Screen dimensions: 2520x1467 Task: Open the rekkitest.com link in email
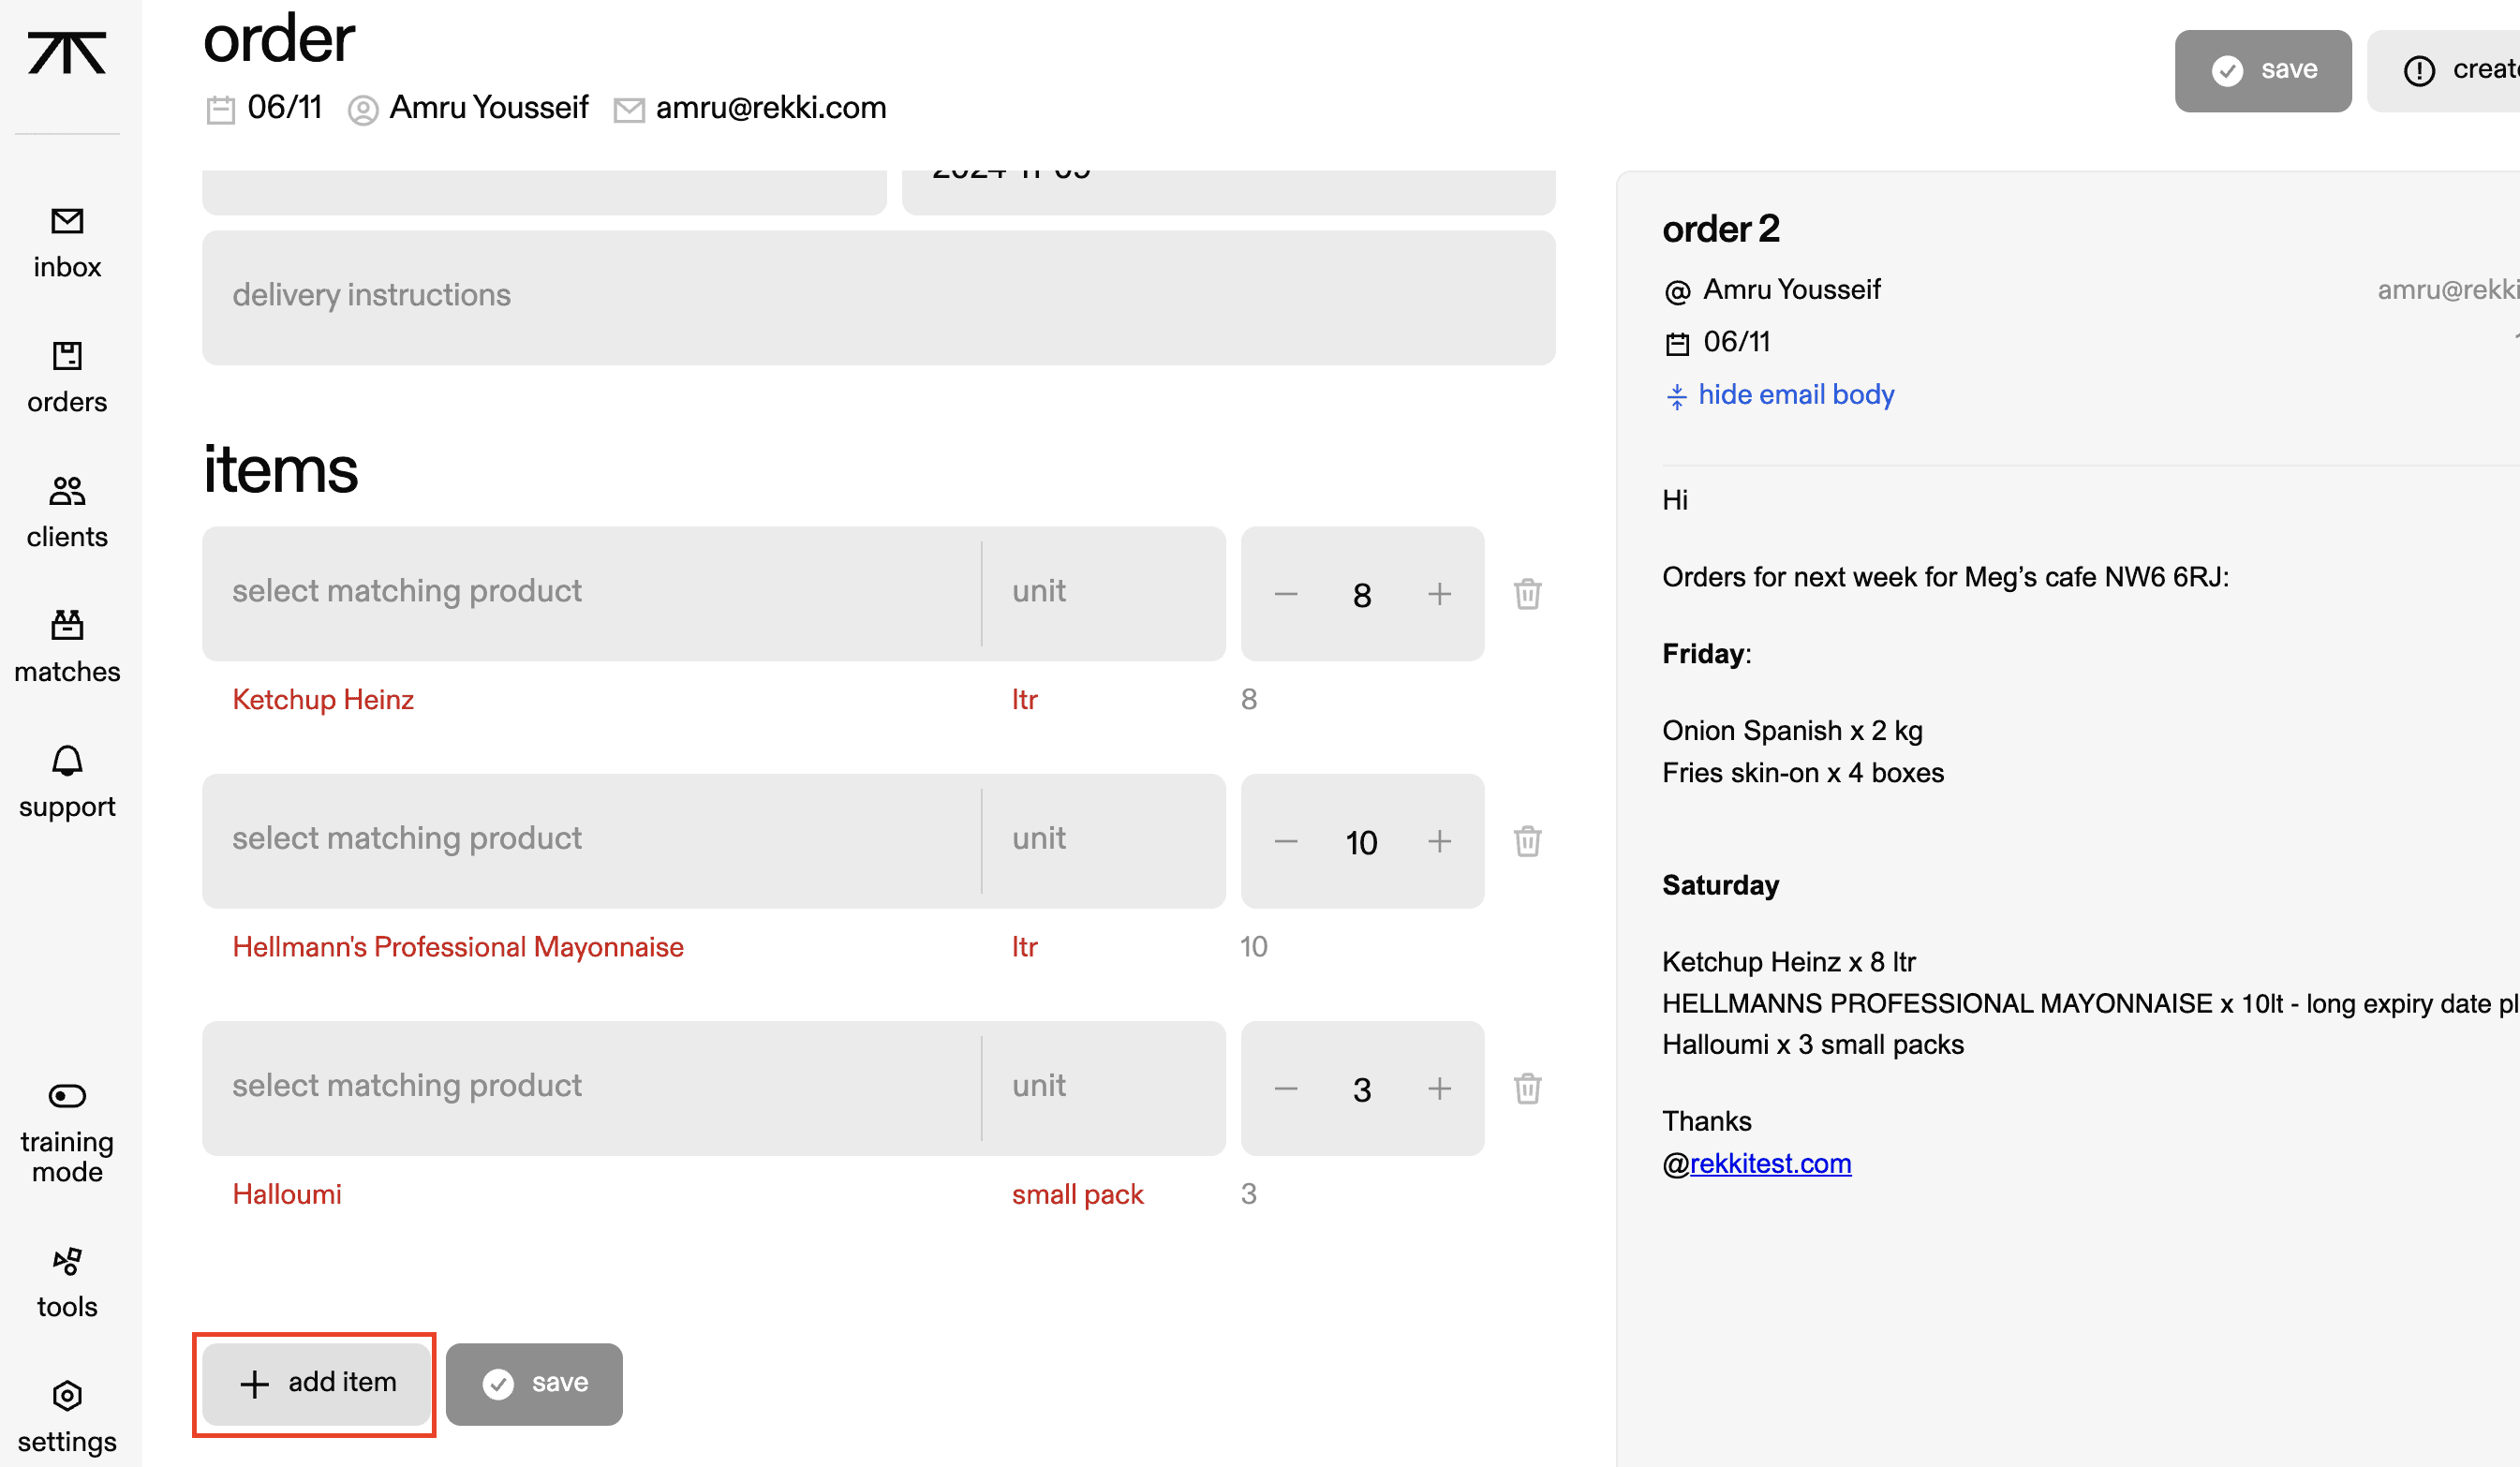[x=1769, y=1164]
